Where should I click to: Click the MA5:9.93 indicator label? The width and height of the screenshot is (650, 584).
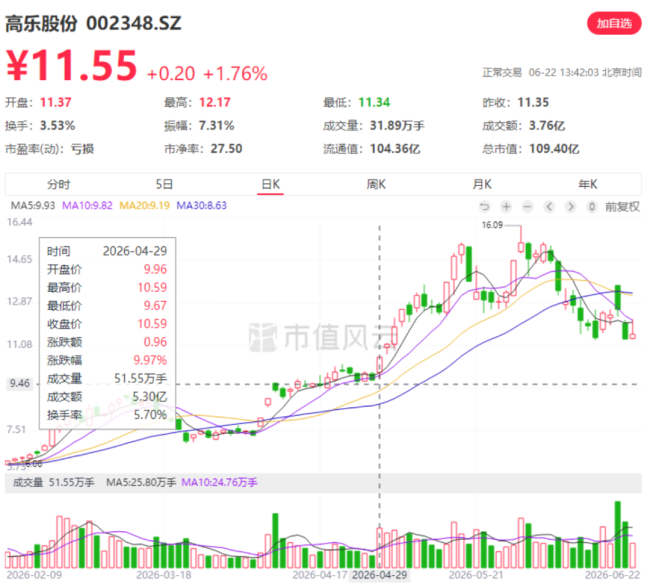pyautogui.click(x=33, y=206)
